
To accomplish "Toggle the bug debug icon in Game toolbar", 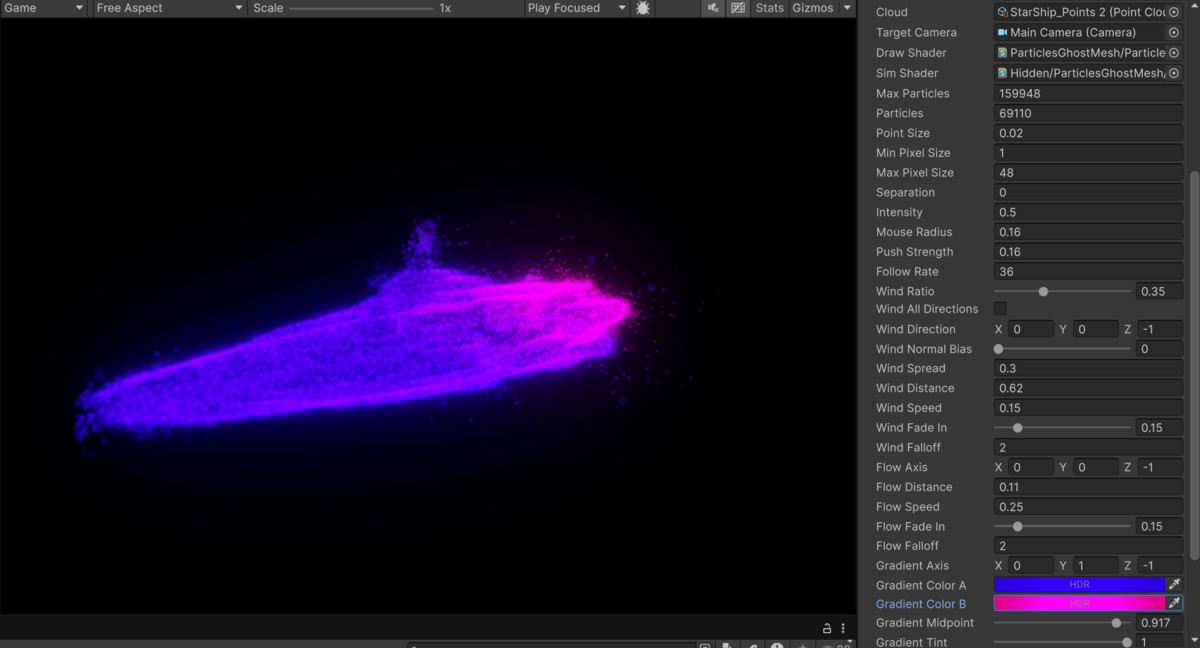I will 643,8.
